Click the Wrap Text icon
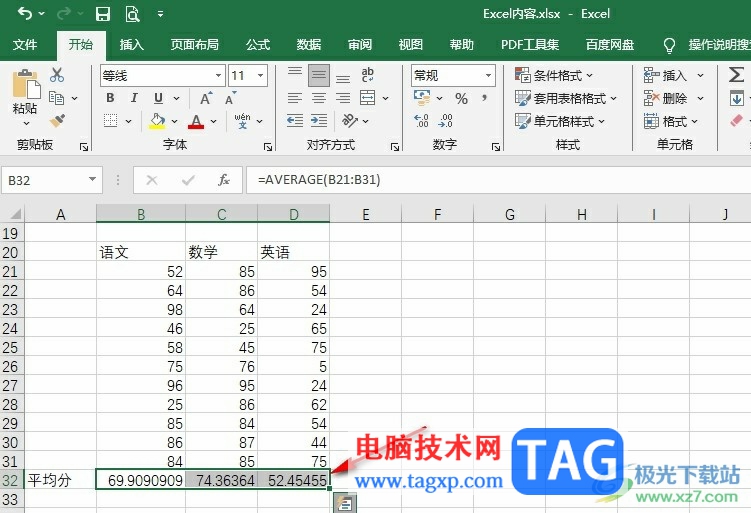This screenshot has width=751, height=513. pyautogui.click(x=367, y=75)
